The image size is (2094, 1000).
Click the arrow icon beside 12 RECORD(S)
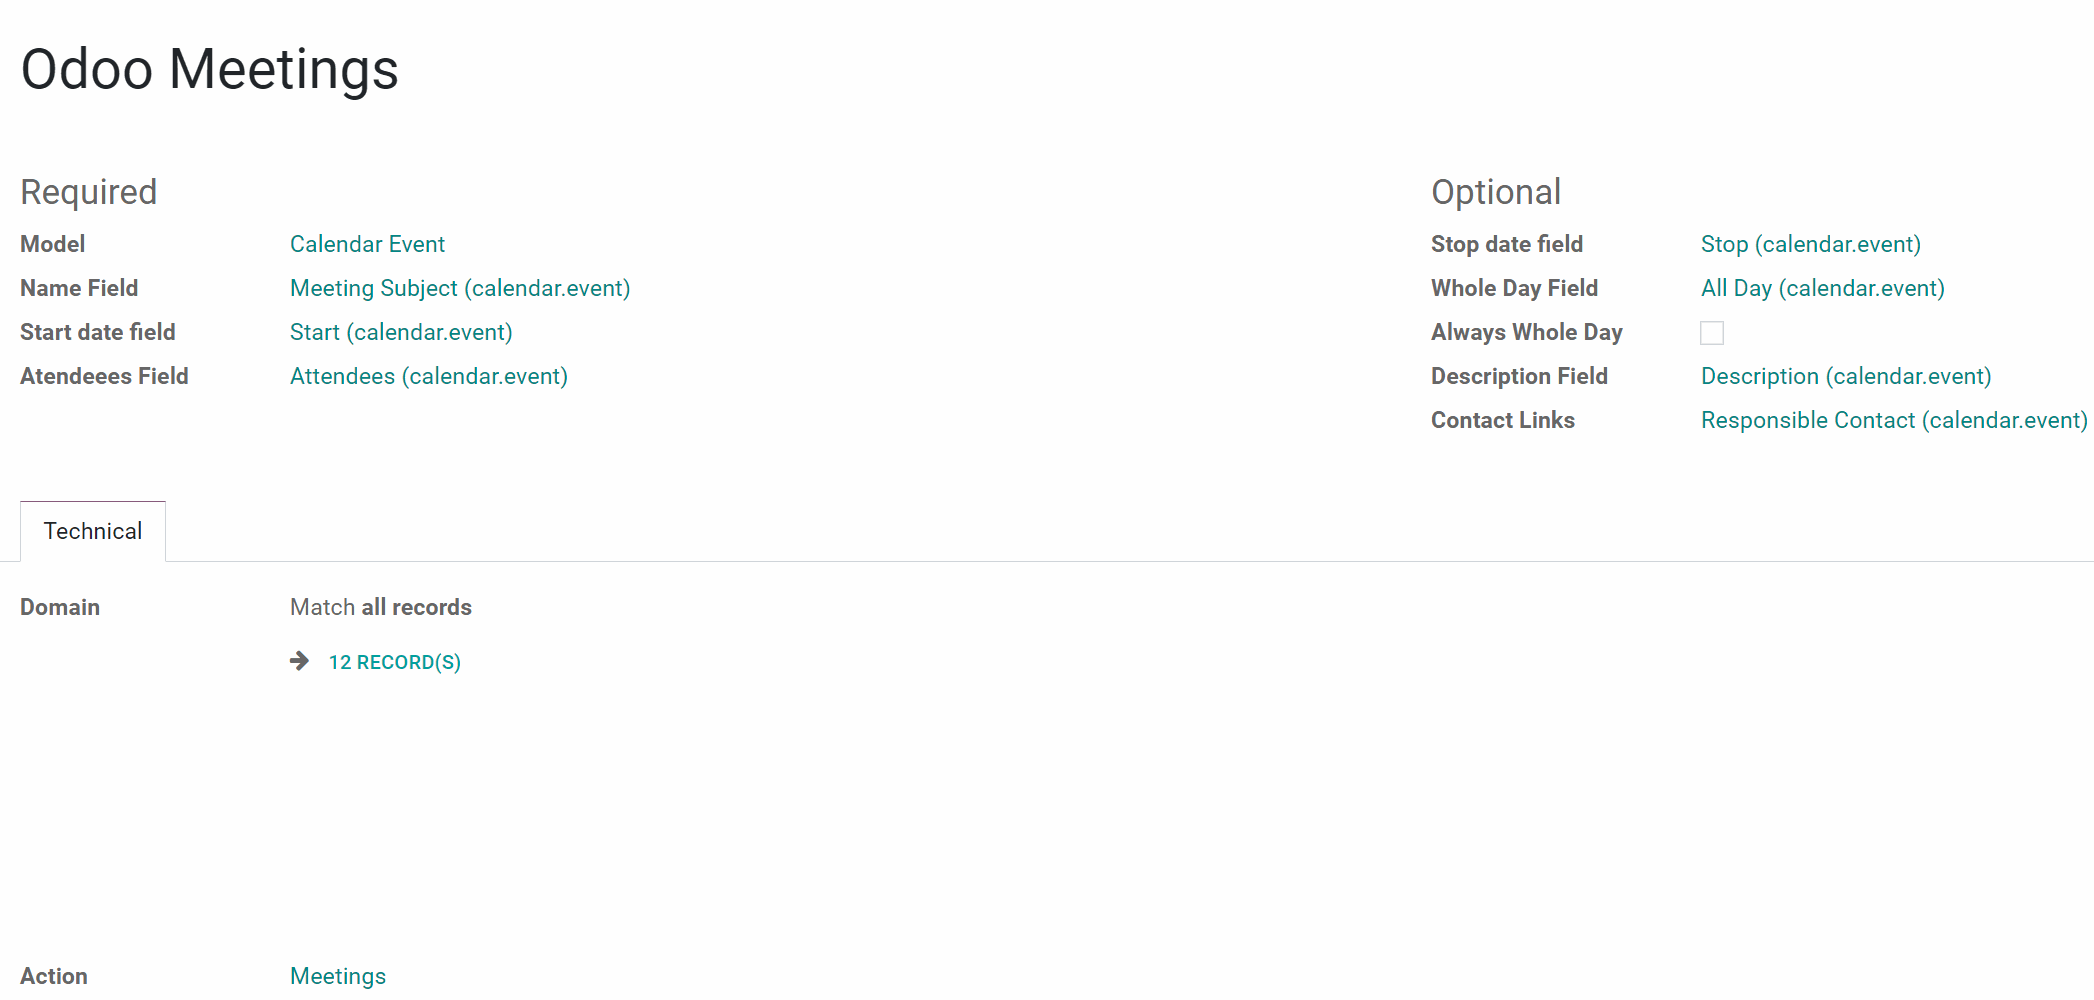click(x=299, y=661)
